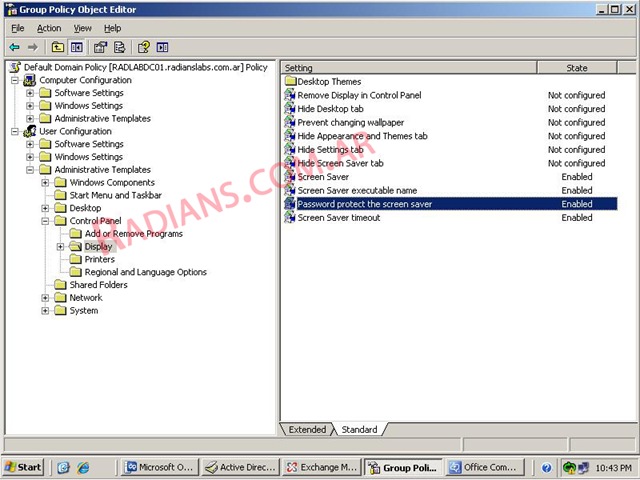Viewport: 640px width, 480px height.
Task: Open Internet Explorer from quick launch
Action: click(x=83, y=467)
